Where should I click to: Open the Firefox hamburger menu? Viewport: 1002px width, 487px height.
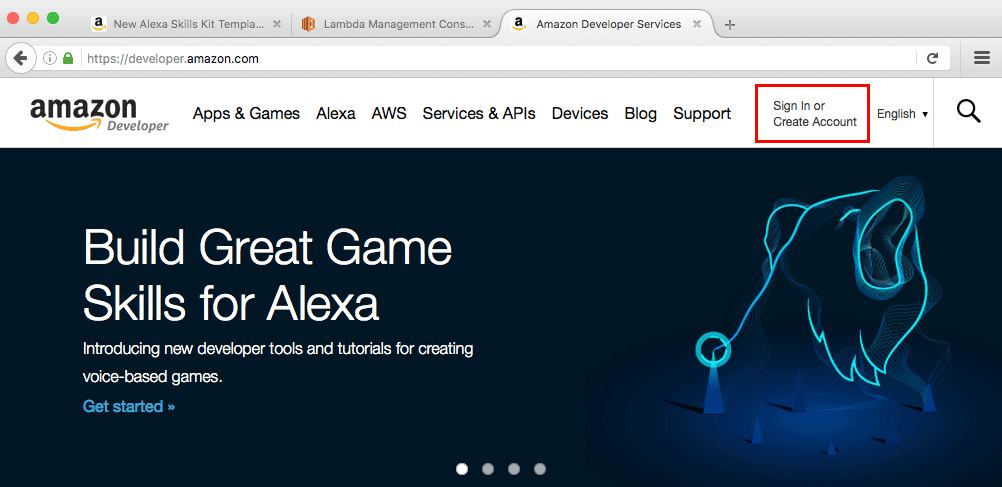tap(981, 58)
